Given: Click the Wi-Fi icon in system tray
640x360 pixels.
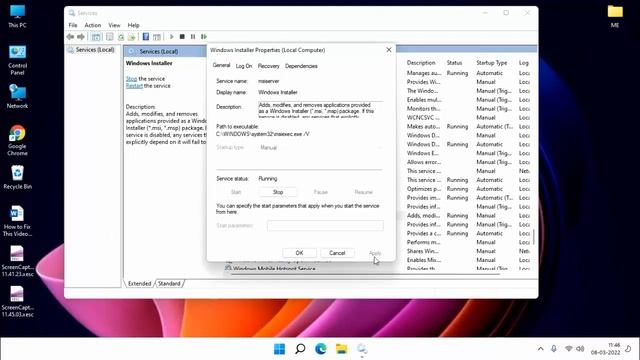Looking at the screenshot, I should pos(568,349).
